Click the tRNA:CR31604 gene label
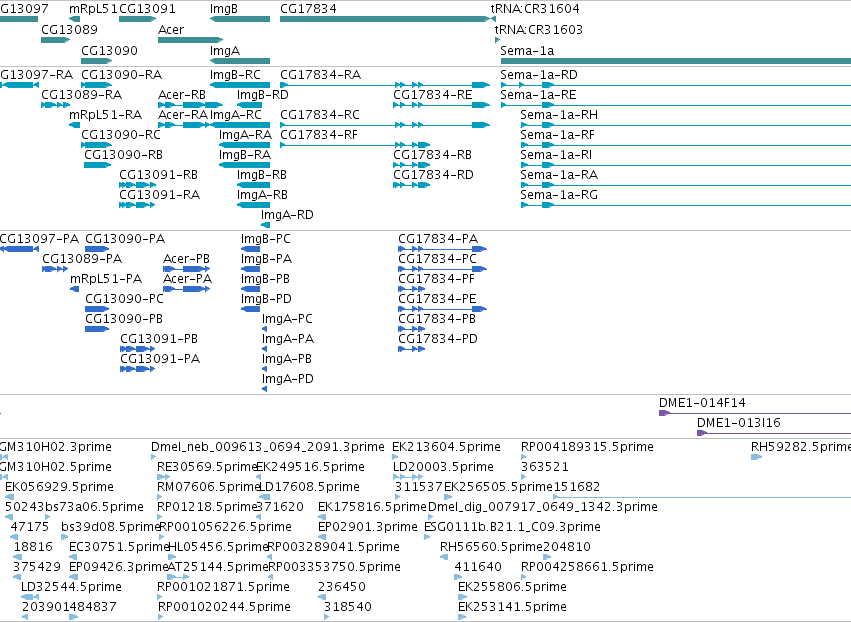The width and height of the screenshot is (851, 622). [x=535, y=9]
